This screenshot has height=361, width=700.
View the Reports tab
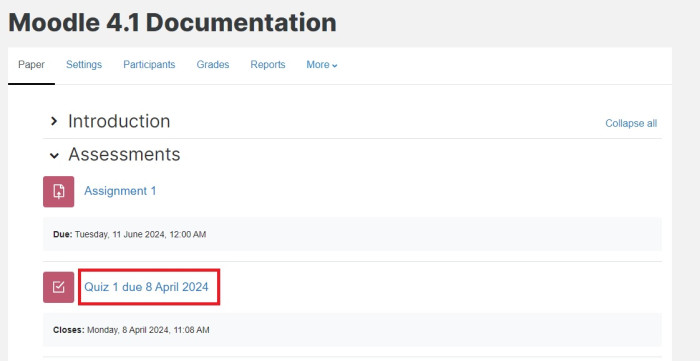click(268, 65)
